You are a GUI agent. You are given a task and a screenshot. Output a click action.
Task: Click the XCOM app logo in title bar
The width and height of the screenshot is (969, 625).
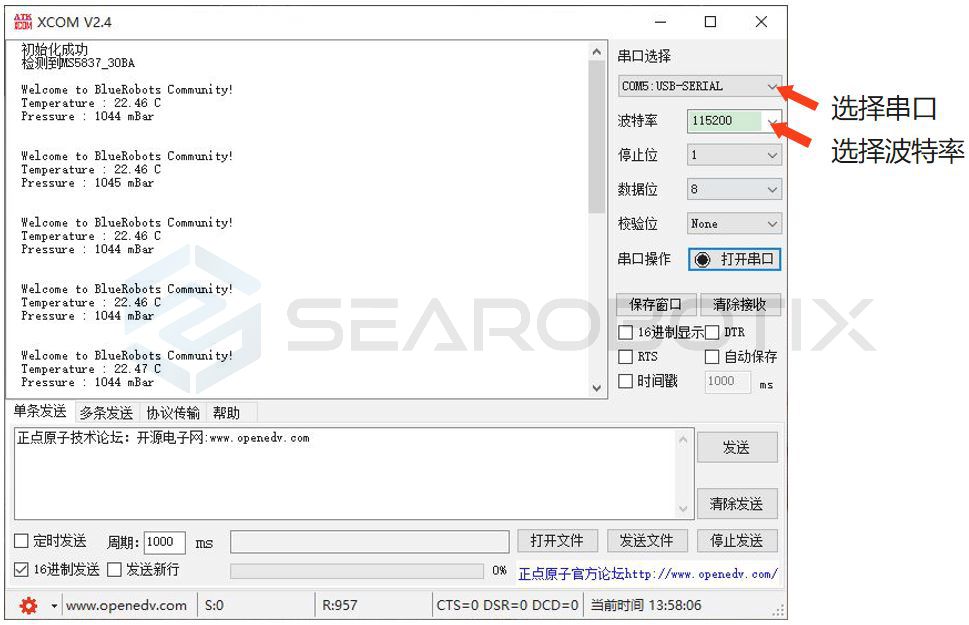pyautogui.click(x=22, y=21)
